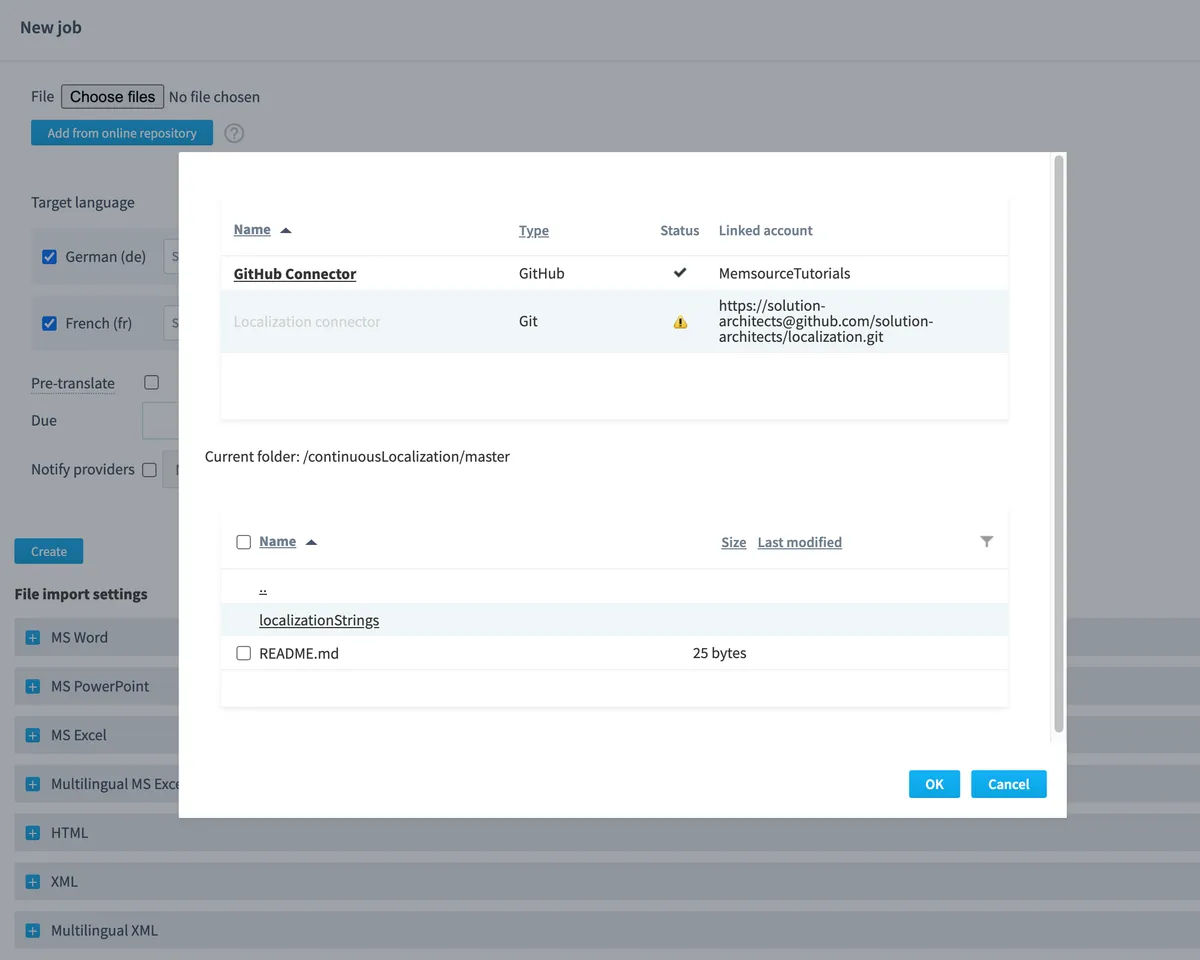Sort connectors by Name column header
Screen dimensions: 1200x960
252,229
